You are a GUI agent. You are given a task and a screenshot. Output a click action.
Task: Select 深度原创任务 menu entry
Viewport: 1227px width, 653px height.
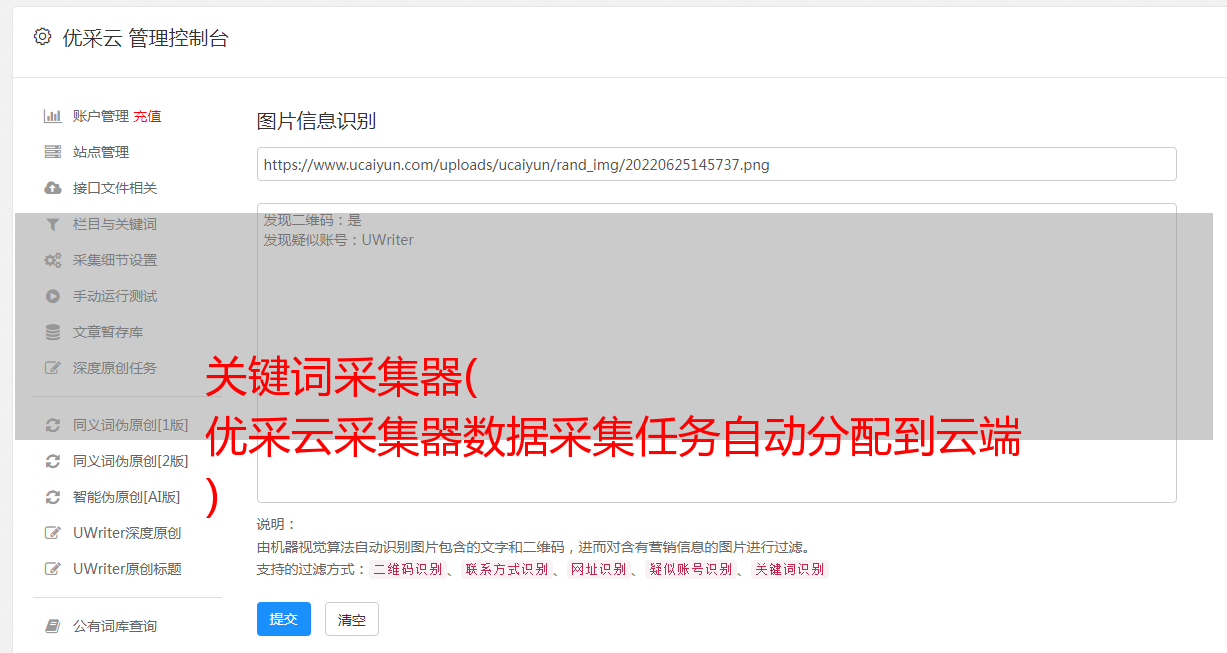point(115,368)
